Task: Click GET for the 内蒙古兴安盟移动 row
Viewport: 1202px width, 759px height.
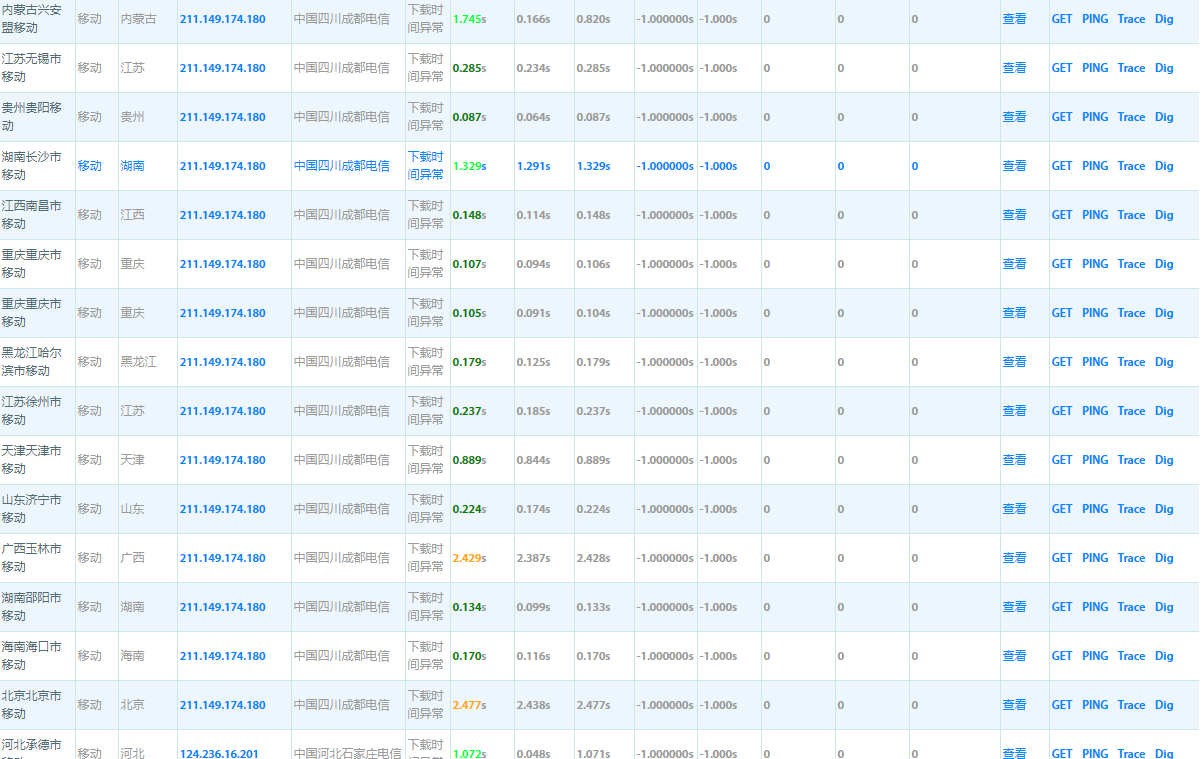Action: pyautogui.click(x=1061, y=19)
